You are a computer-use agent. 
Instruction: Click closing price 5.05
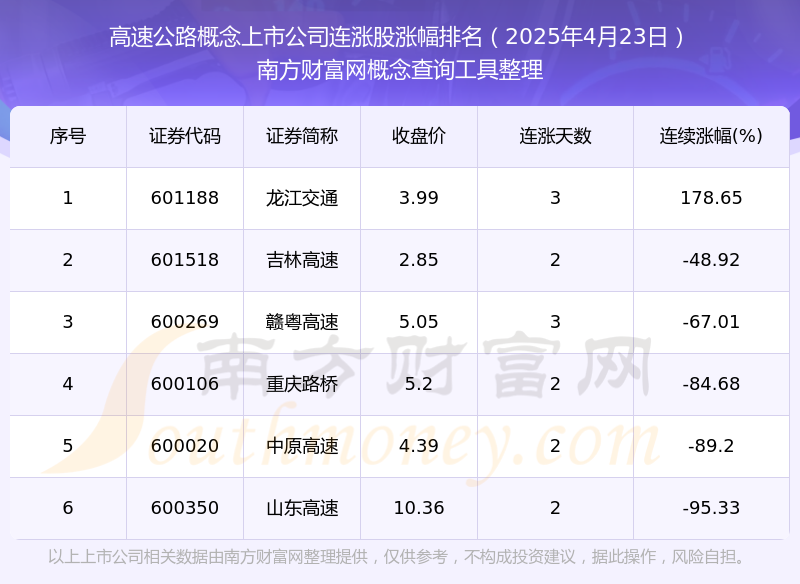(419, 322)
